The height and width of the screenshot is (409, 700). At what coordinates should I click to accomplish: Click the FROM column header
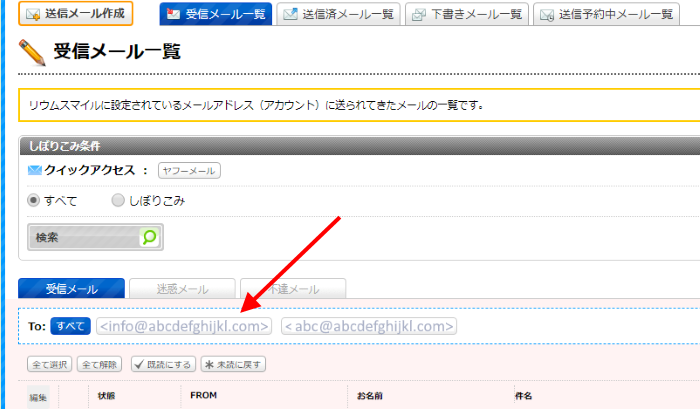[x=204, y=395]
